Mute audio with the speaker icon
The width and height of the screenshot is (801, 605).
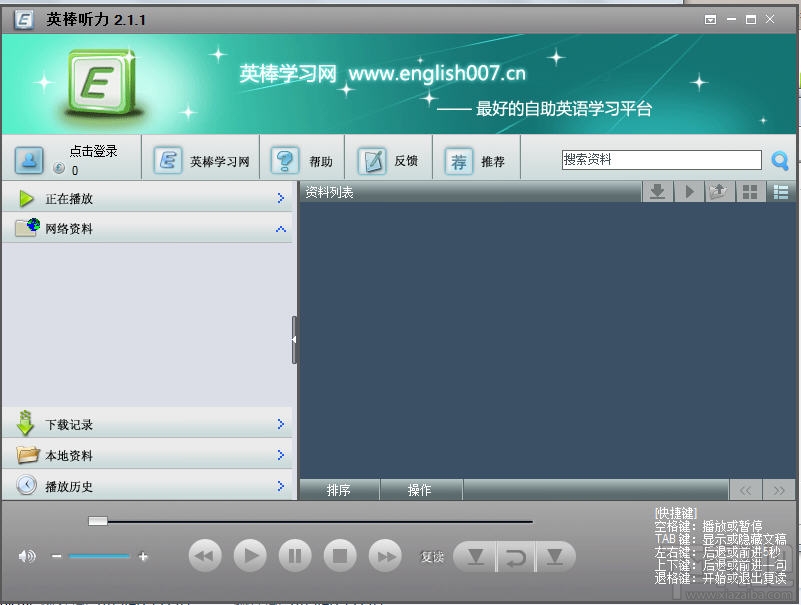pyautogui.click(x=27, y=556)
